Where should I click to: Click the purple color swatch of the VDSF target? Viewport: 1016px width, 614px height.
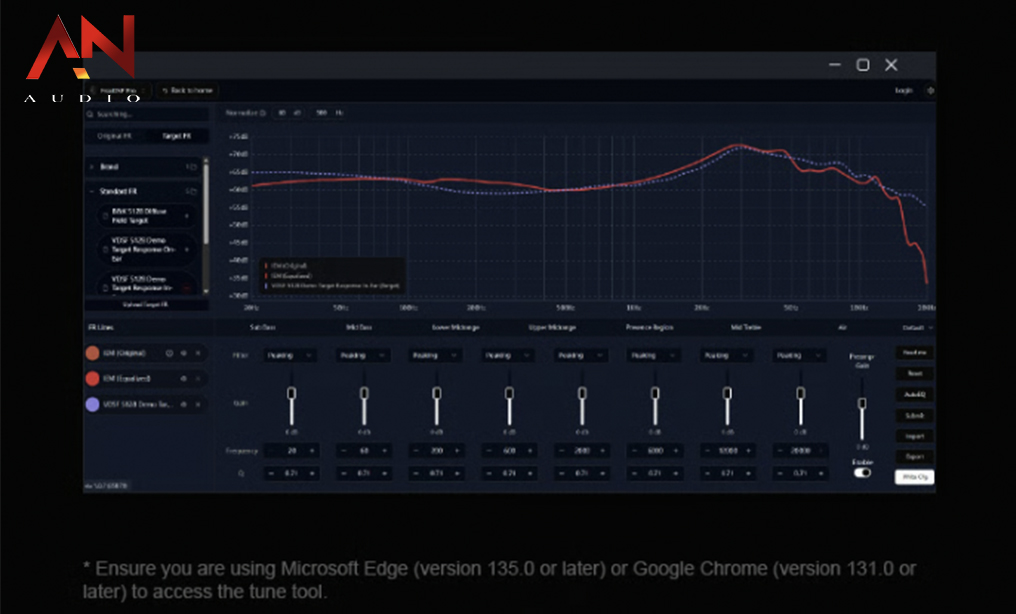coord(93,404)
